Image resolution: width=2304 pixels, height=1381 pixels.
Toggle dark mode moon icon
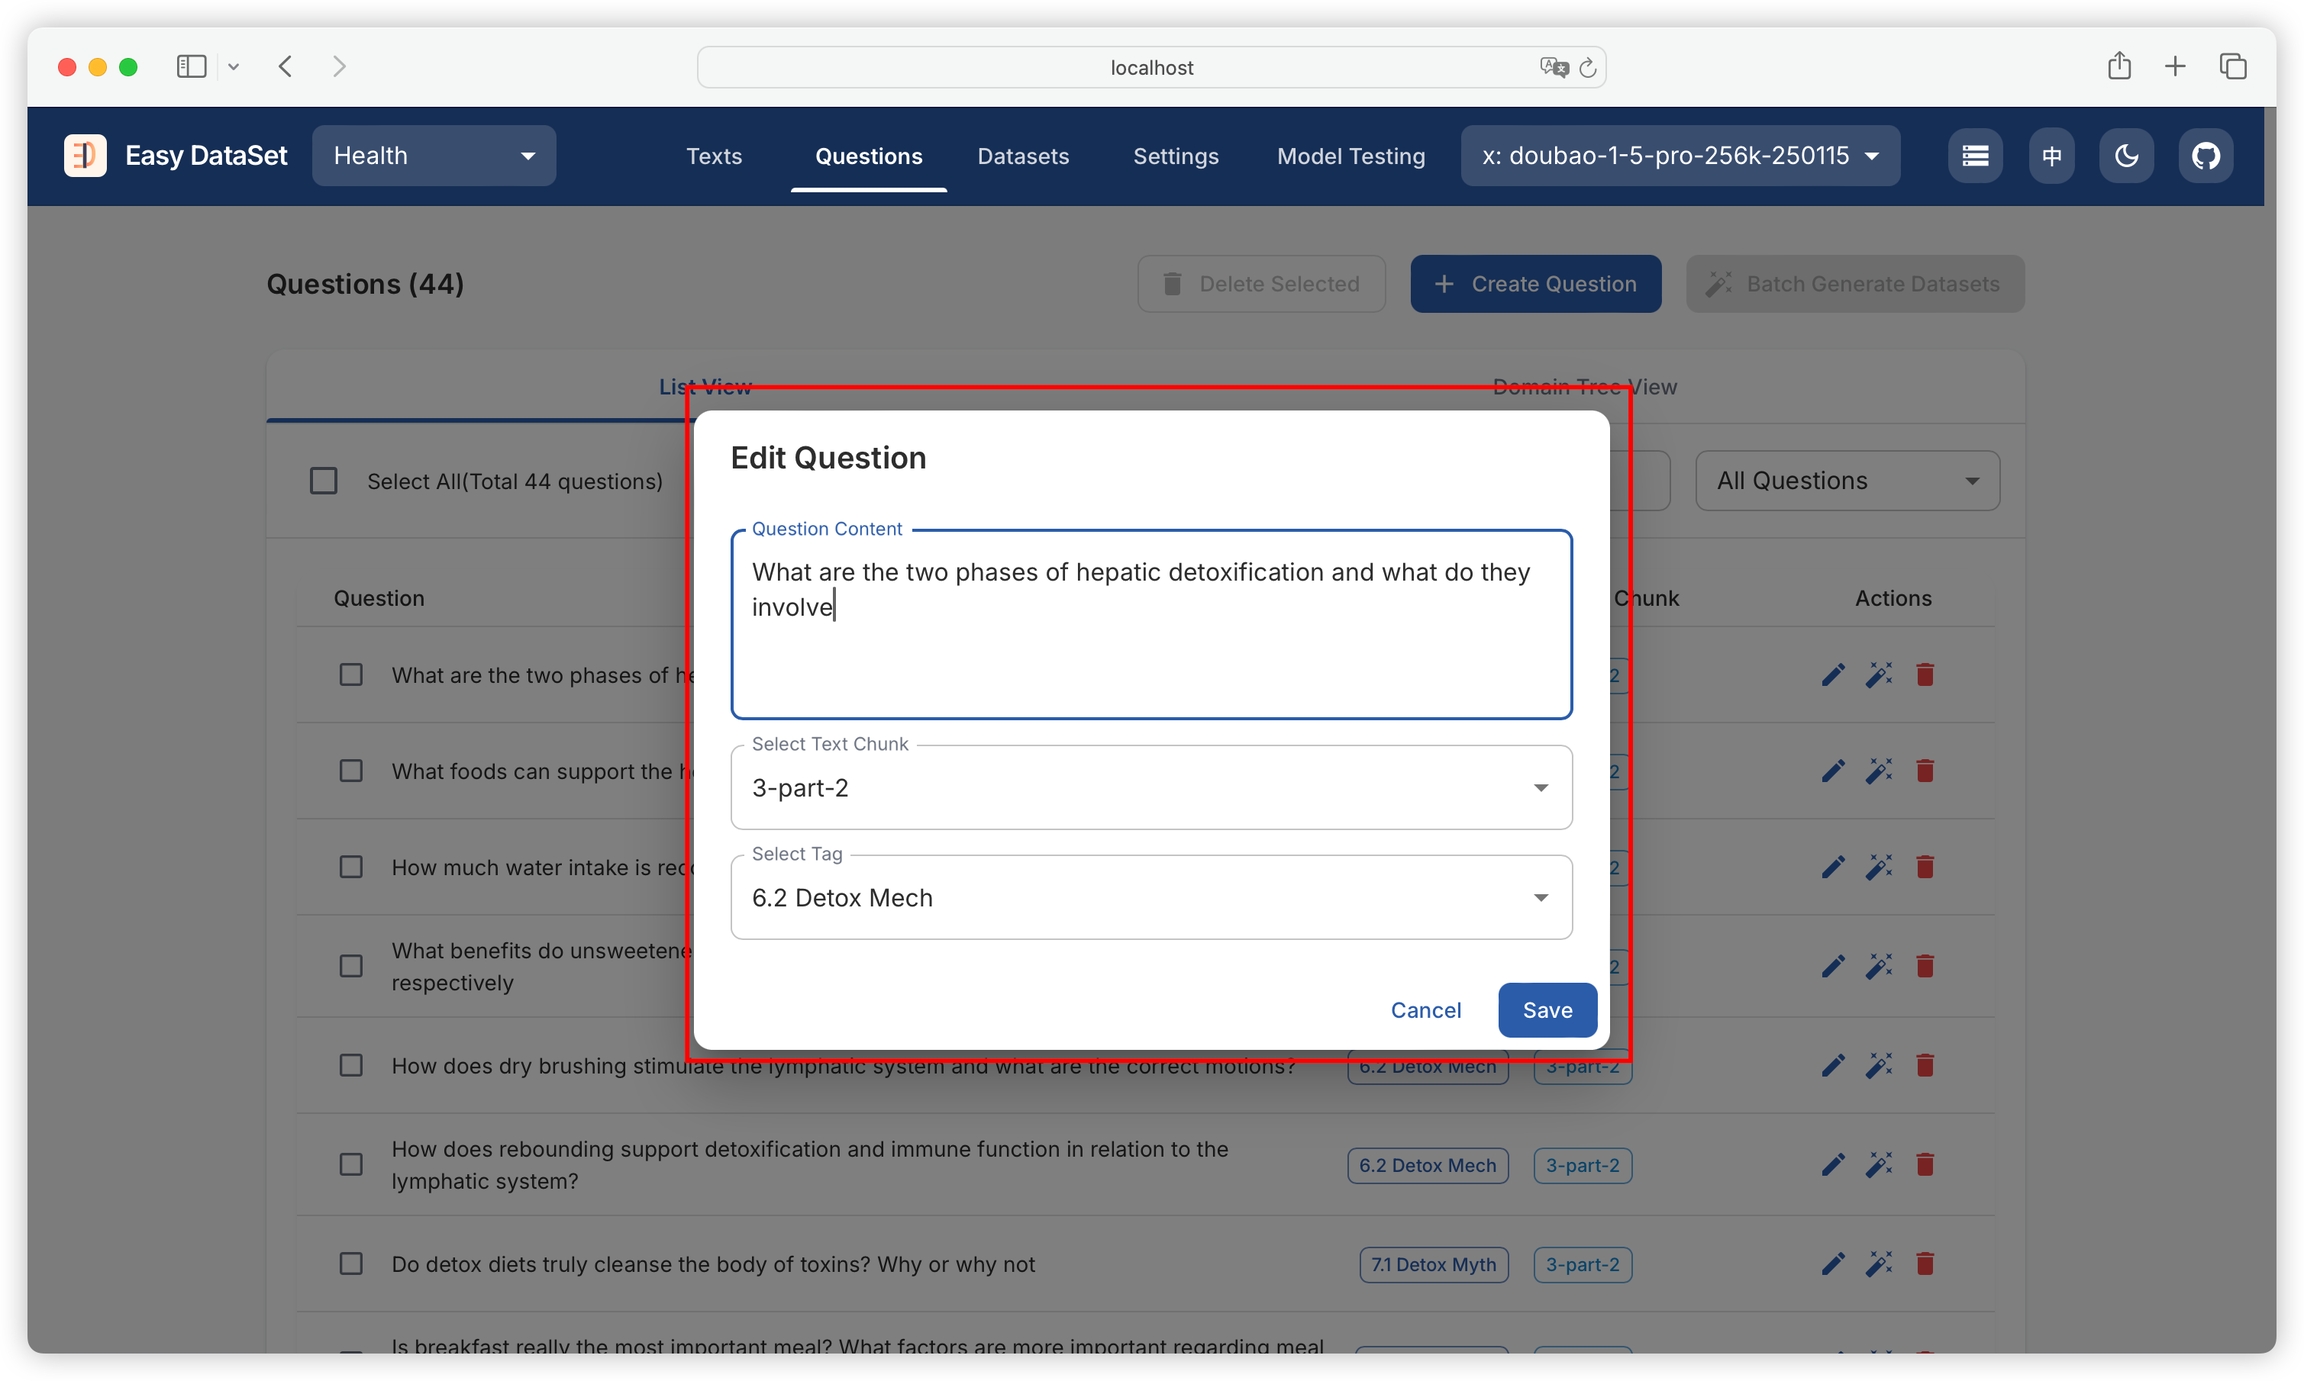[x=2126, y=156]
